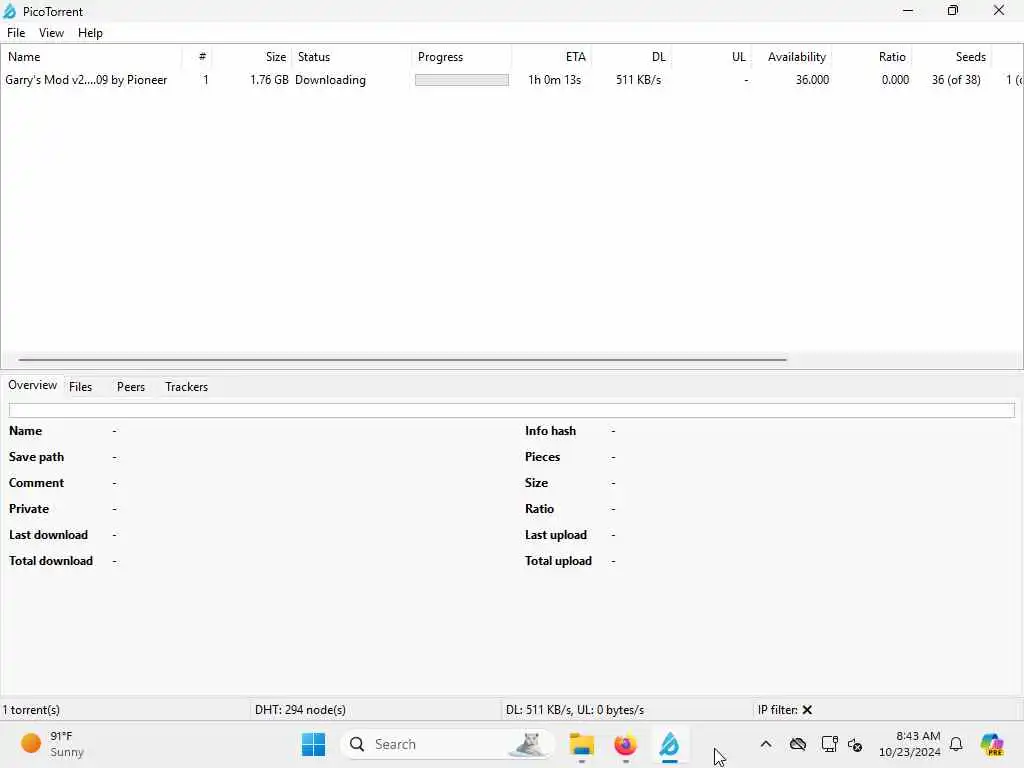
Task: Sort torrents by Size column header
Action: 252,57
